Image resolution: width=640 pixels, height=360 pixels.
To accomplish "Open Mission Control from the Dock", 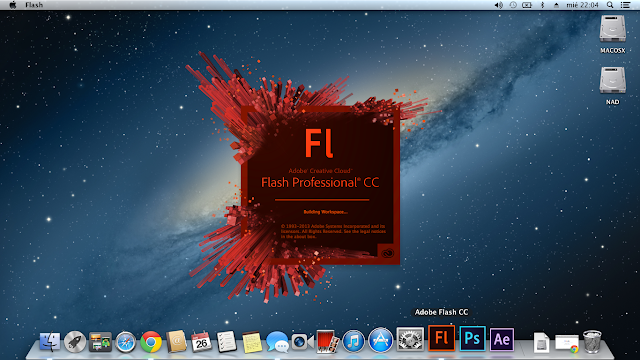I will click(100, 341).
